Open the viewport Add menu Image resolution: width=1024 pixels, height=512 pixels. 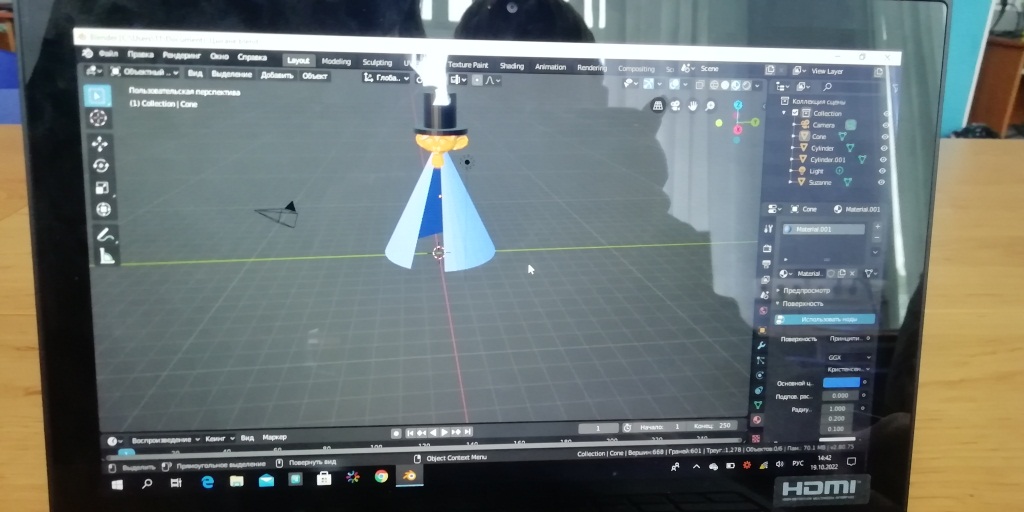(x=277, y=75)
